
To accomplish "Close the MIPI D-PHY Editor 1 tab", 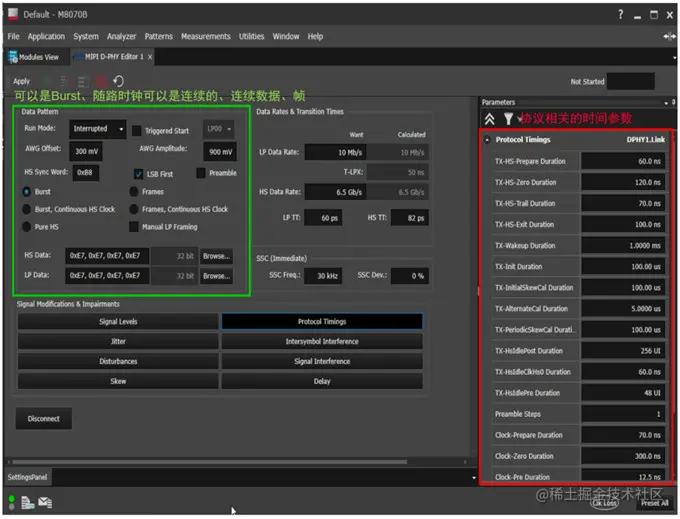I will coord(150,57).
